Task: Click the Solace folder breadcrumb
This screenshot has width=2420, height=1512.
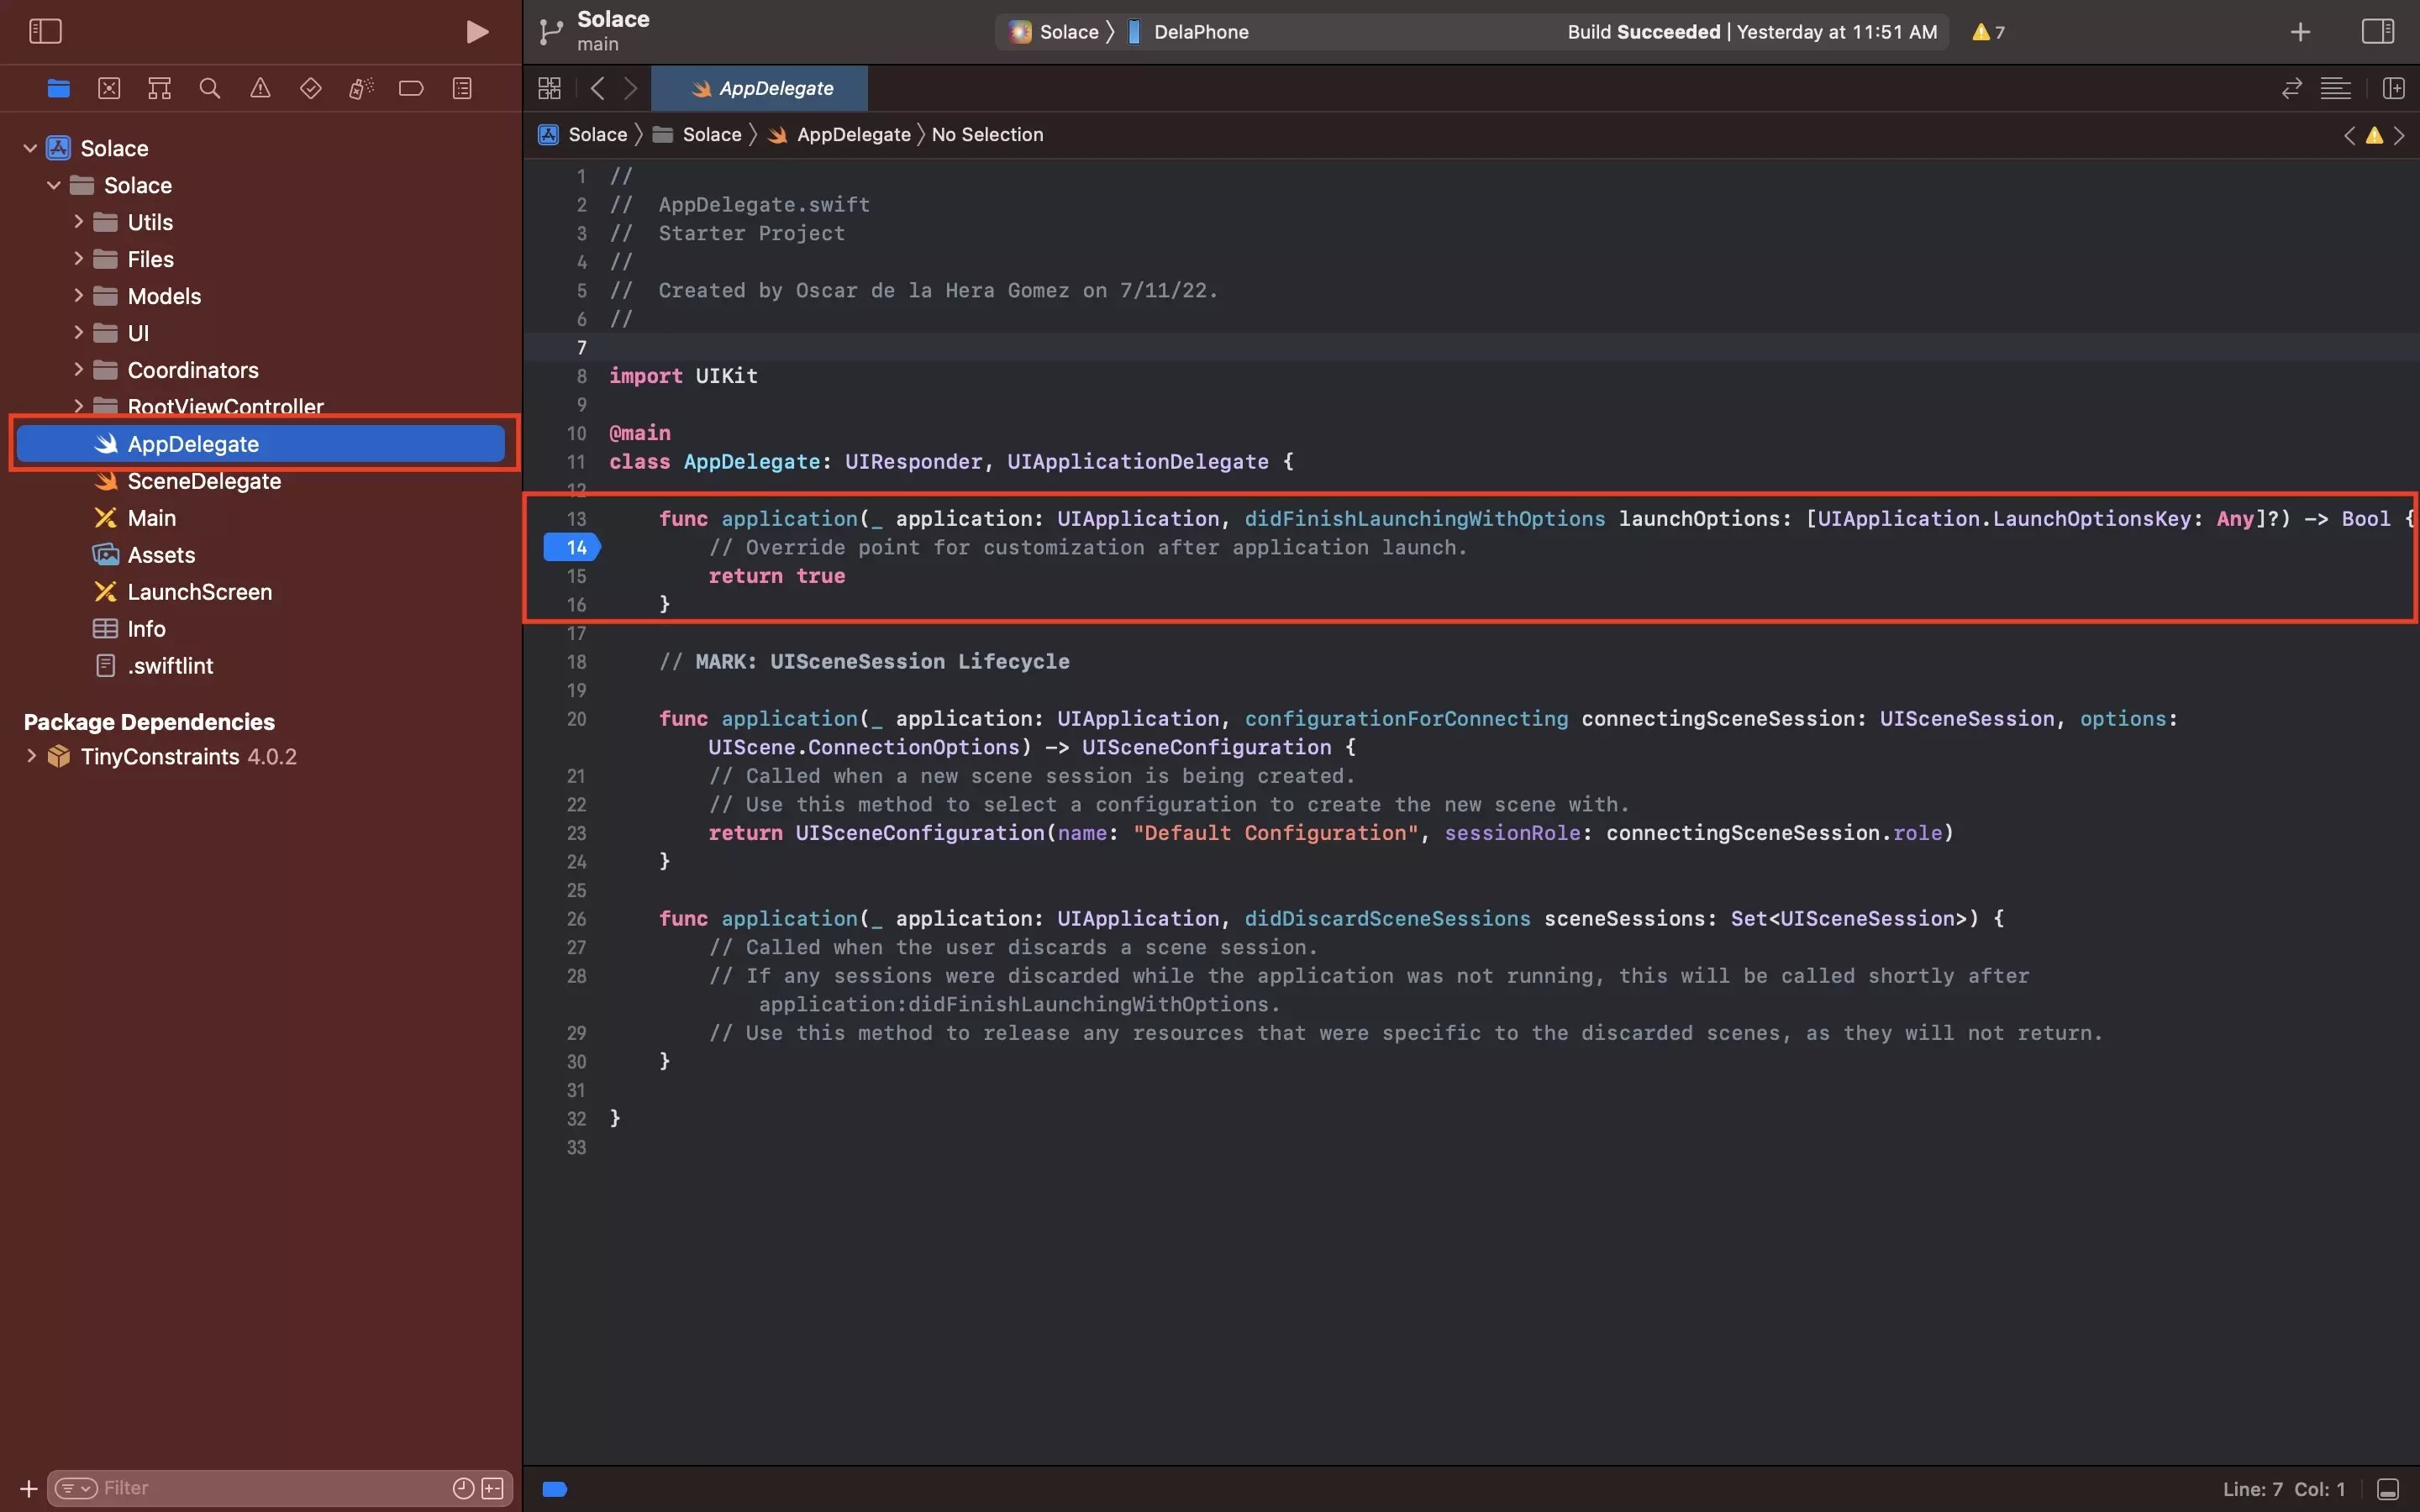Action: pyautogui.click(x=698, y=134)
